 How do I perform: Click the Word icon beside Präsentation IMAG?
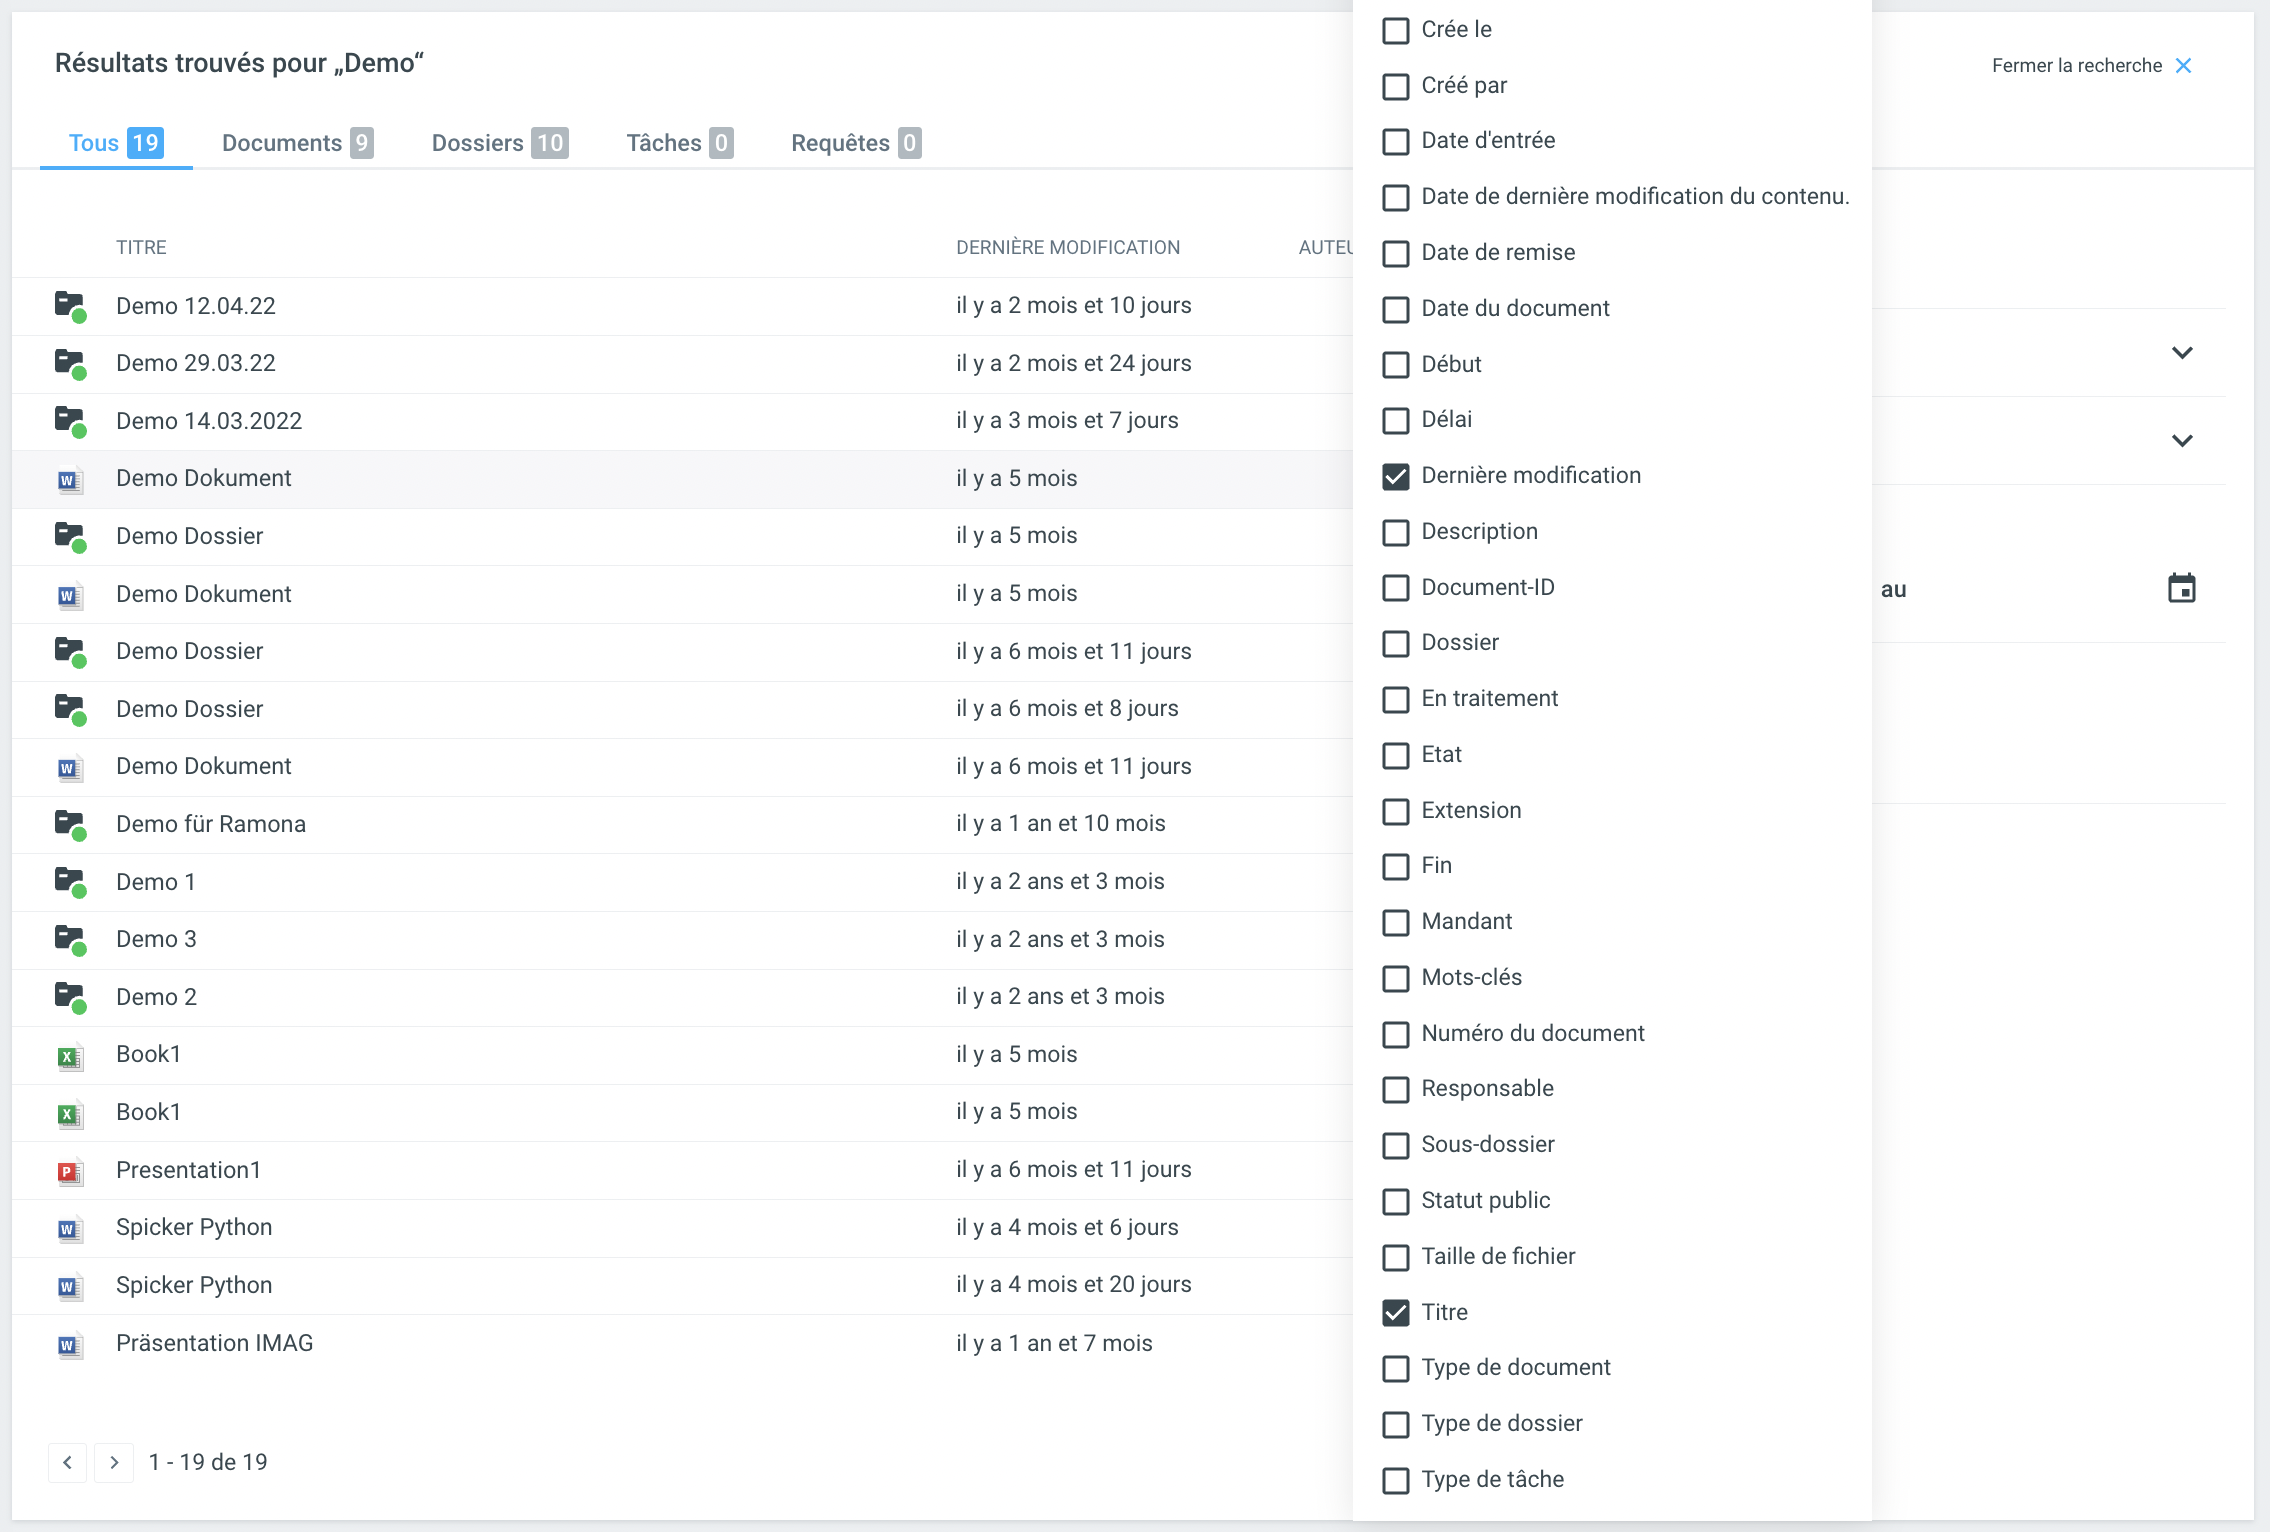pos(68,1344)
